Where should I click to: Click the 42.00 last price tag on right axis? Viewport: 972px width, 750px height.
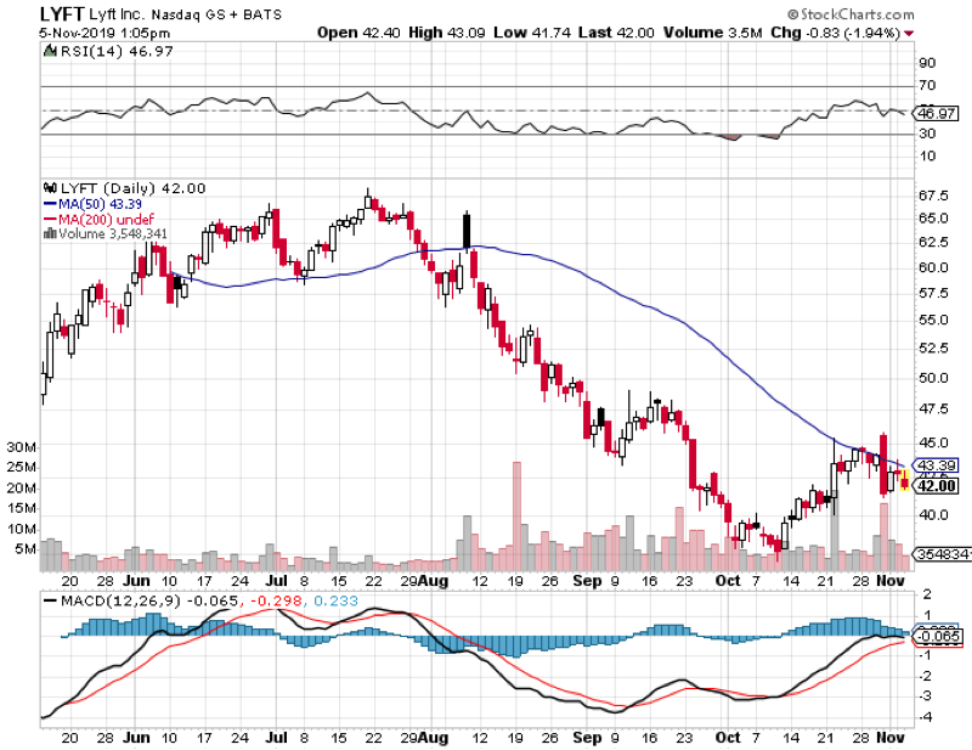point(937,485)
